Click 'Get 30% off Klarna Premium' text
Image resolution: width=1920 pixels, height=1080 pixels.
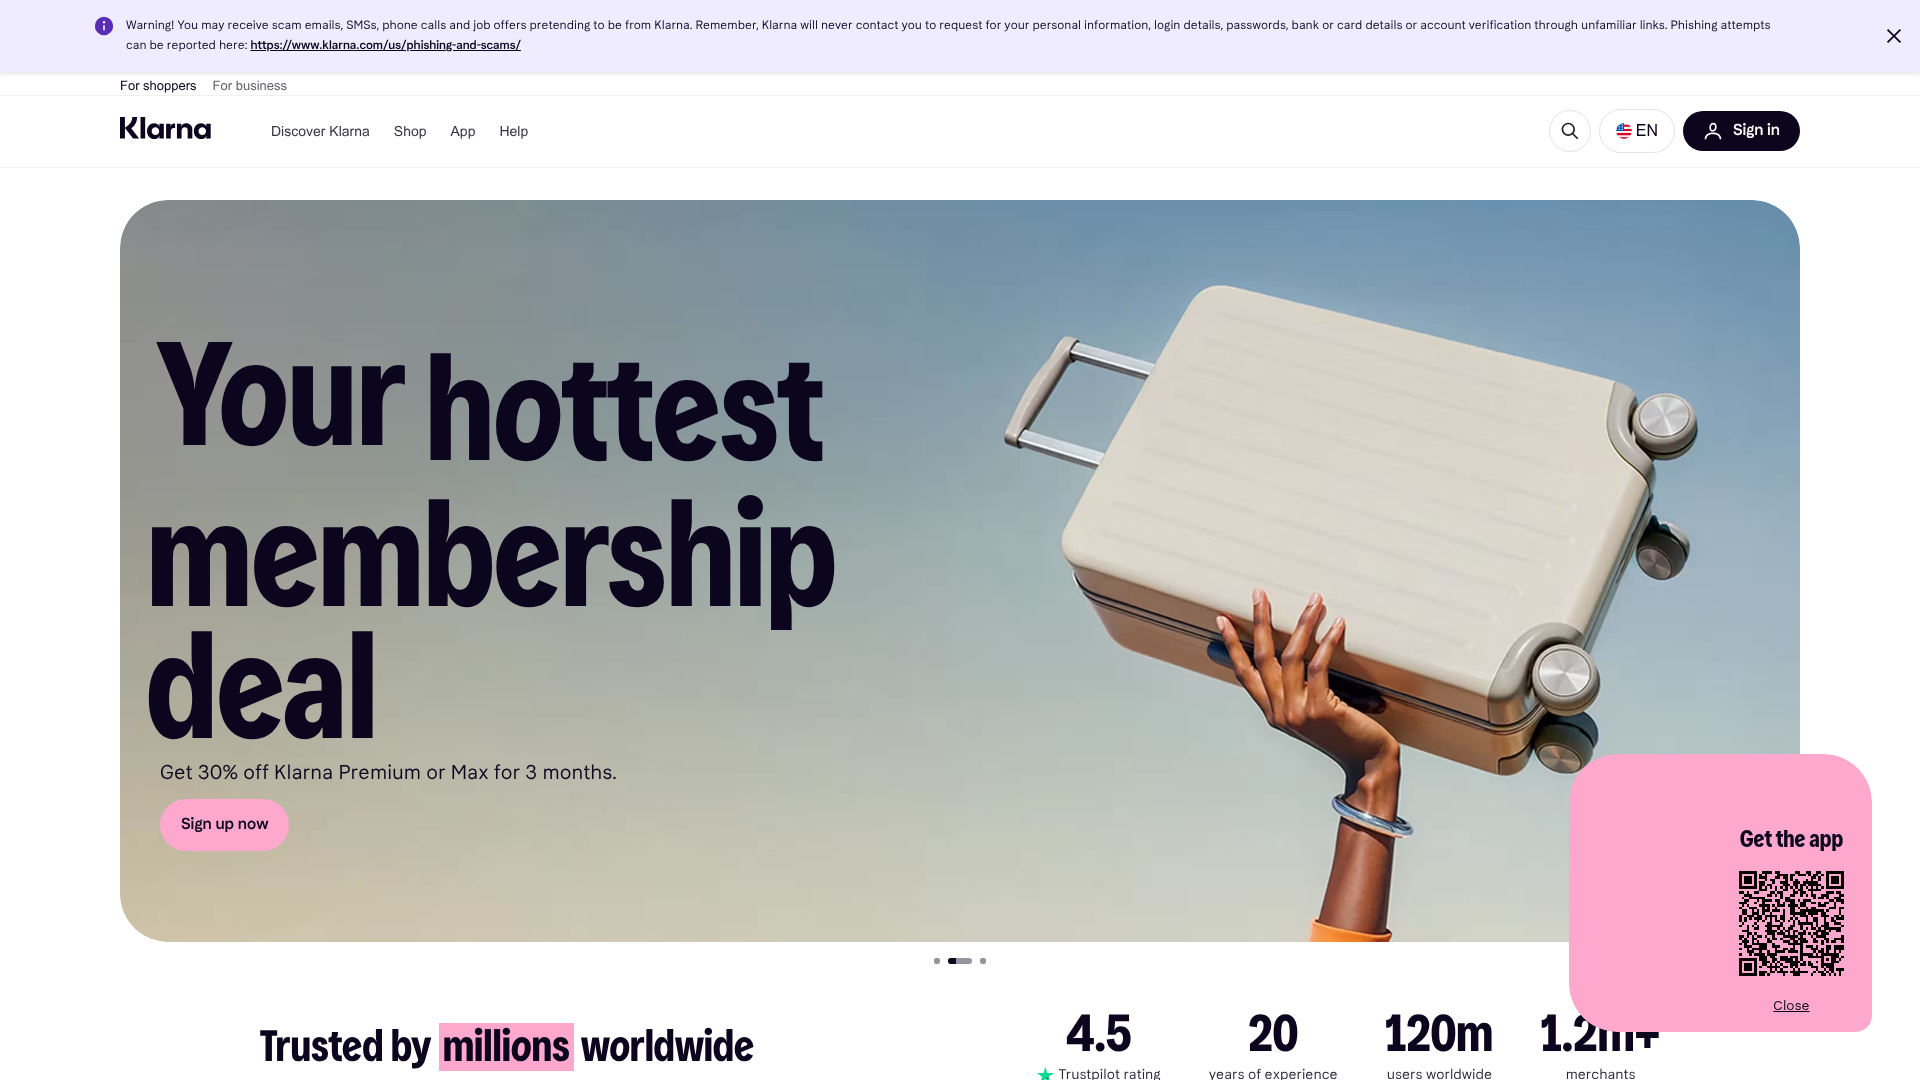click(388, 773)
